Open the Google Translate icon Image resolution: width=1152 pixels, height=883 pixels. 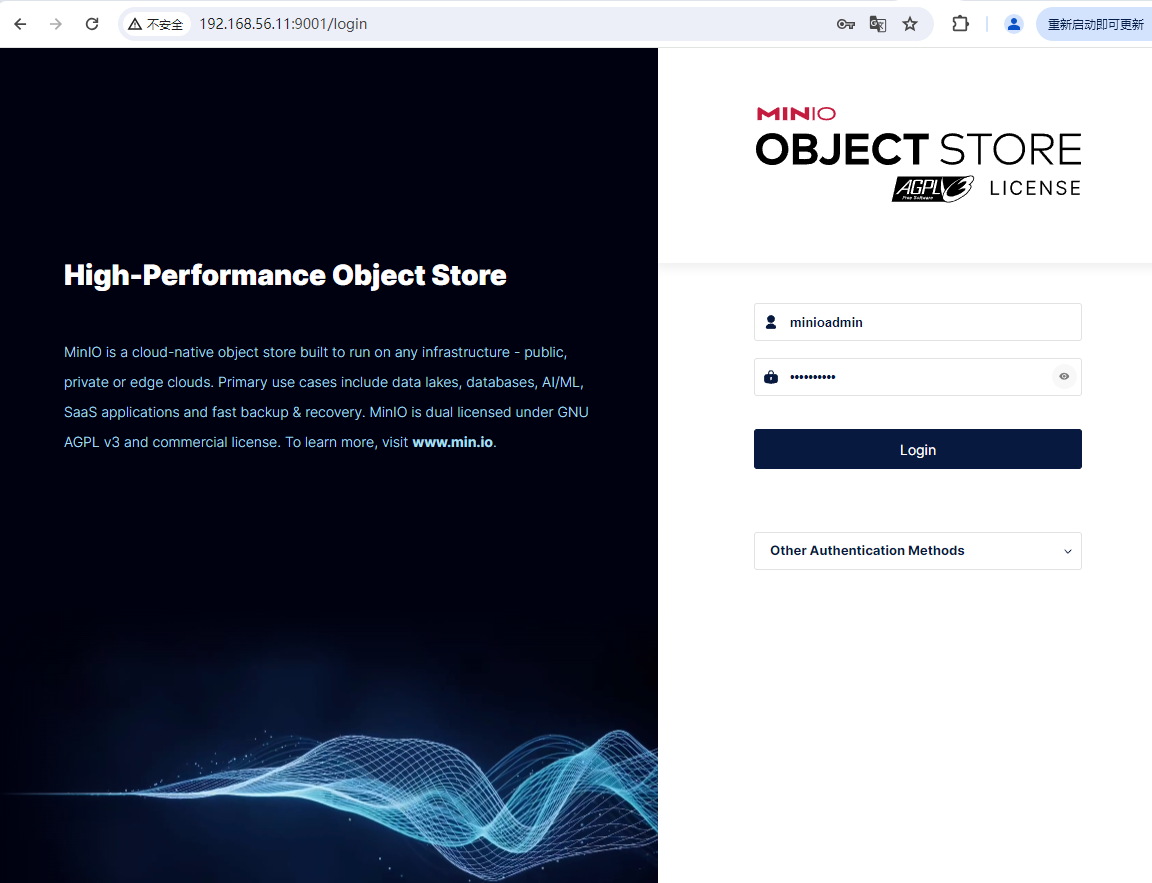tap(878, 23)
